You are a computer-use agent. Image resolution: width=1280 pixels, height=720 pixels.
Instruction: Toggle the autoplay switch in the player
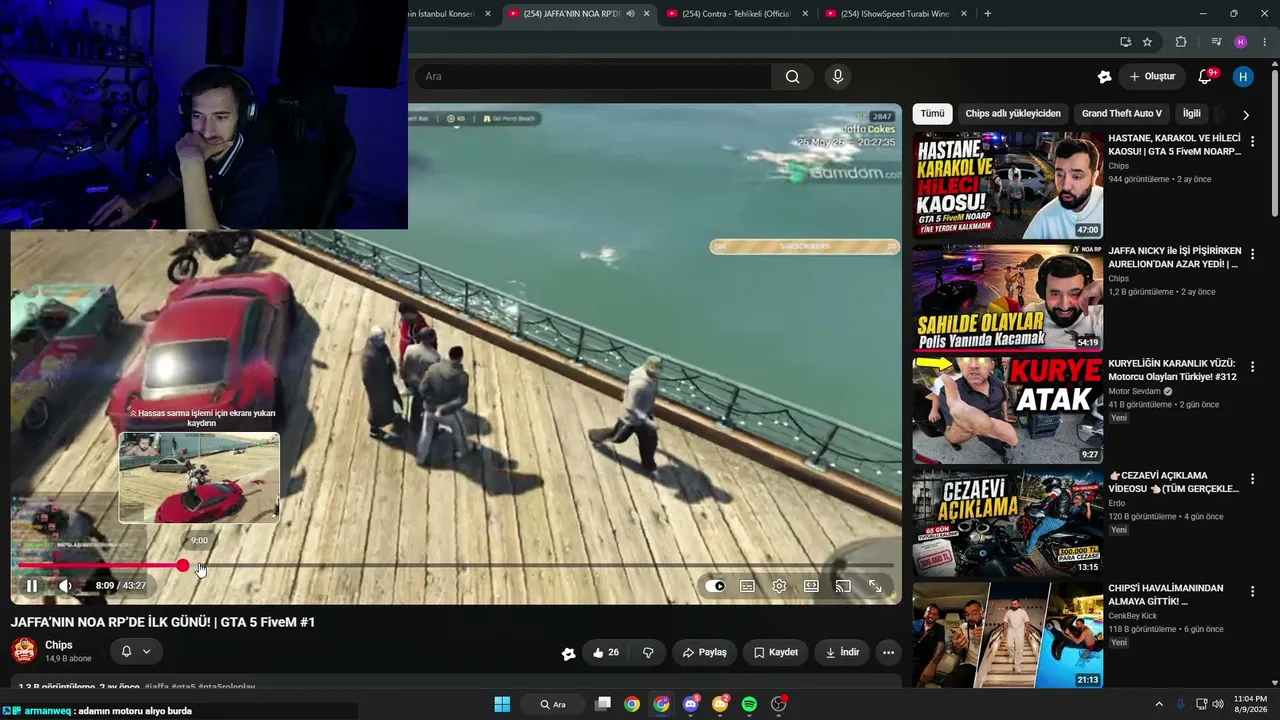coord(715,586)
